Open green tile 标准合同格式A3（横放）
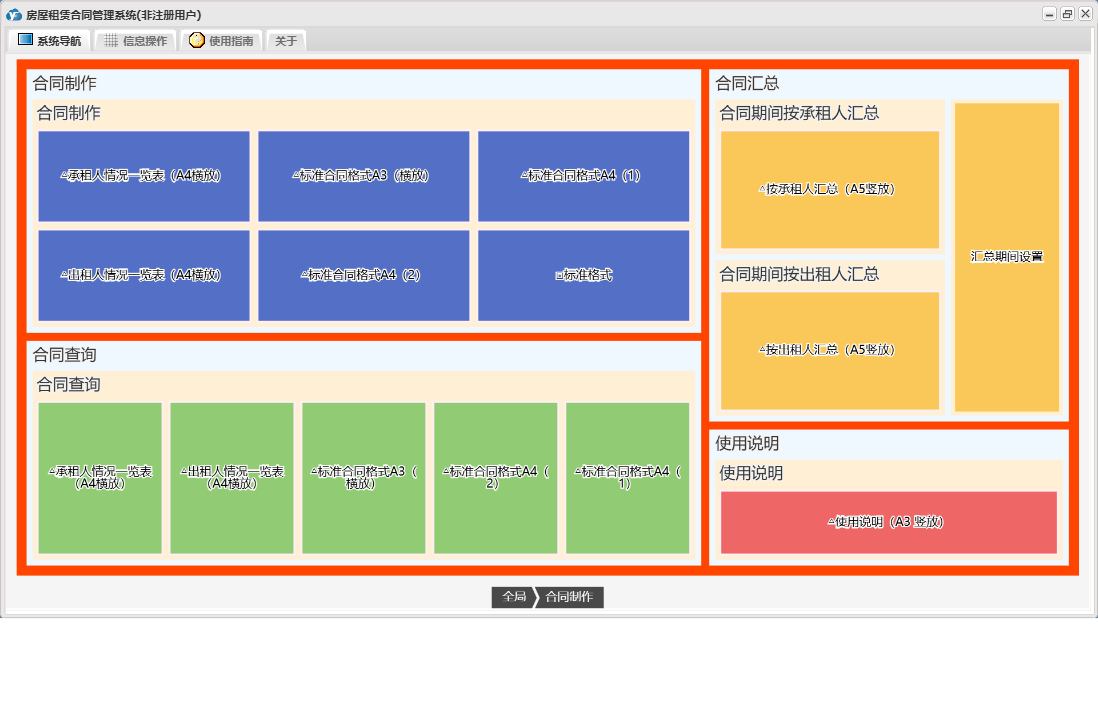Screen dimensions: 1098x716 pos(363,478)
